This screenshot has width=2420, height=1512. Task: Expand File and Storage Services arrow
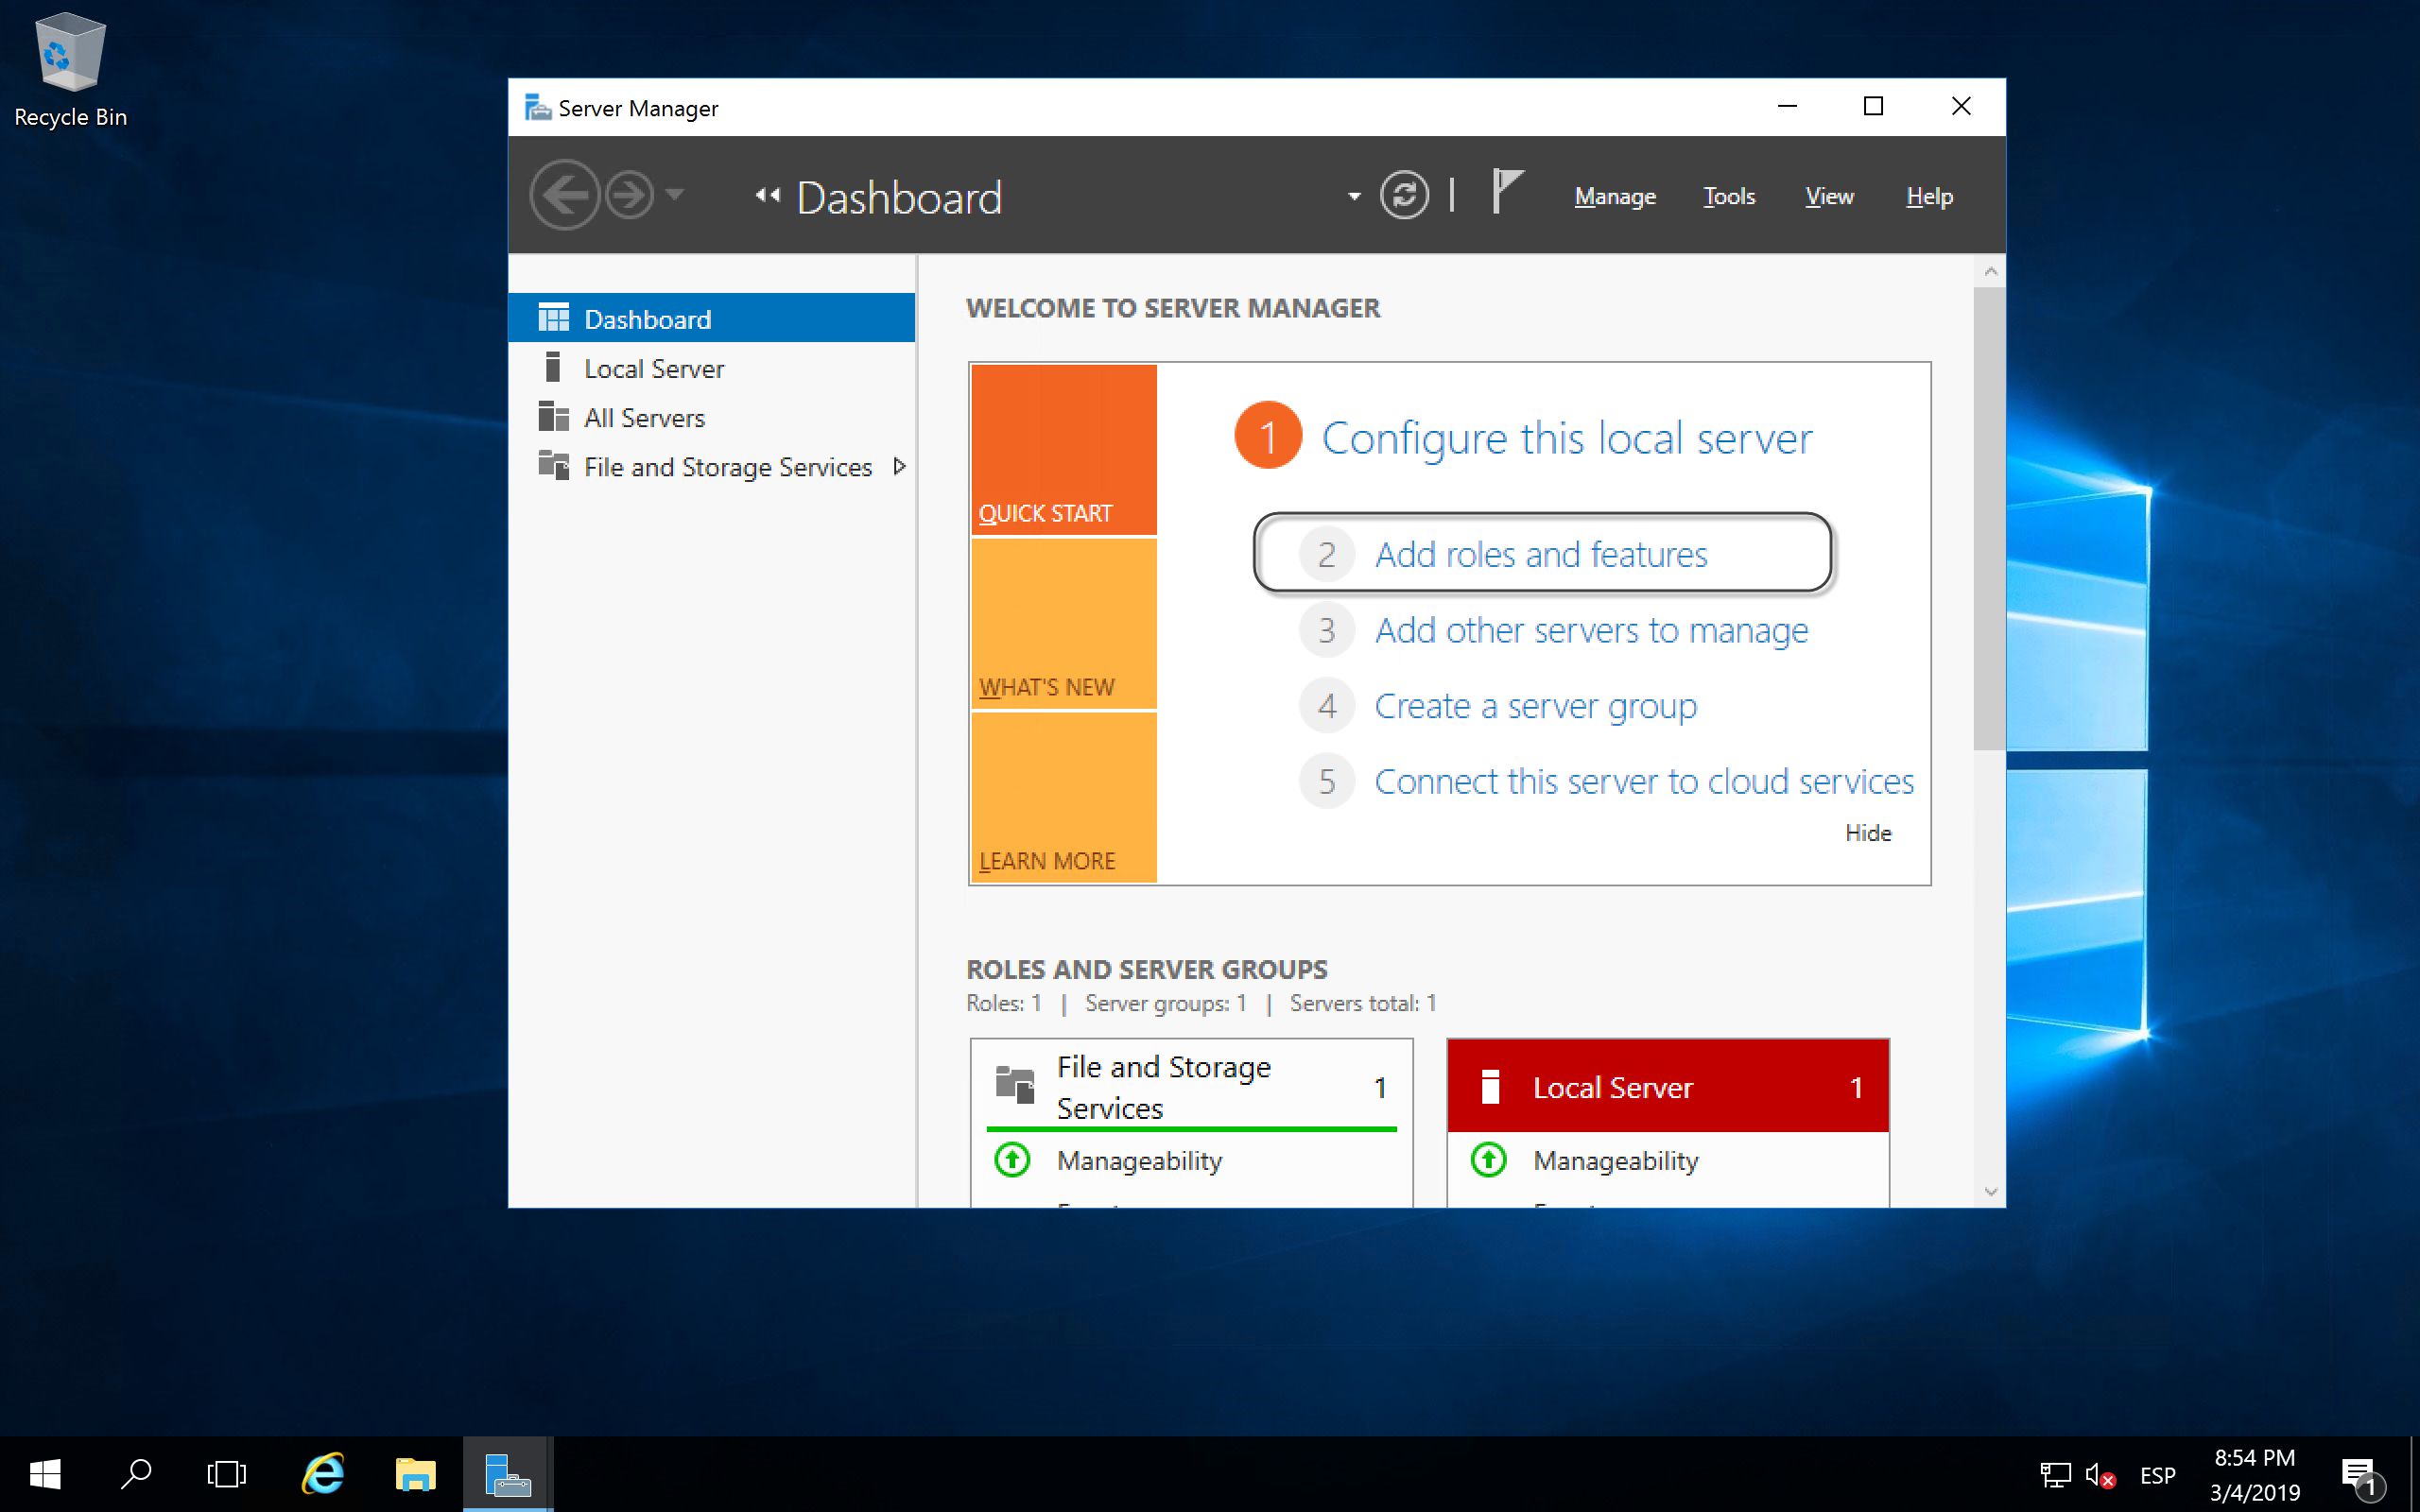899,466
